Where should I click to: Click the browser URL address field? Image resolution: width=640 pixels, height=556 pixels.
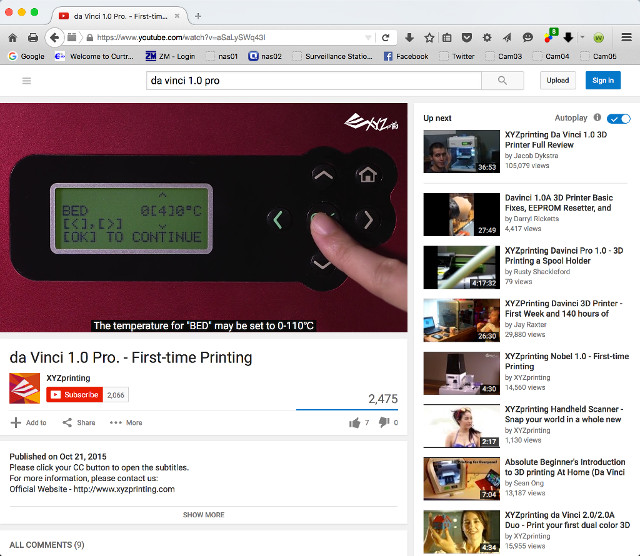tap(229, 38)
